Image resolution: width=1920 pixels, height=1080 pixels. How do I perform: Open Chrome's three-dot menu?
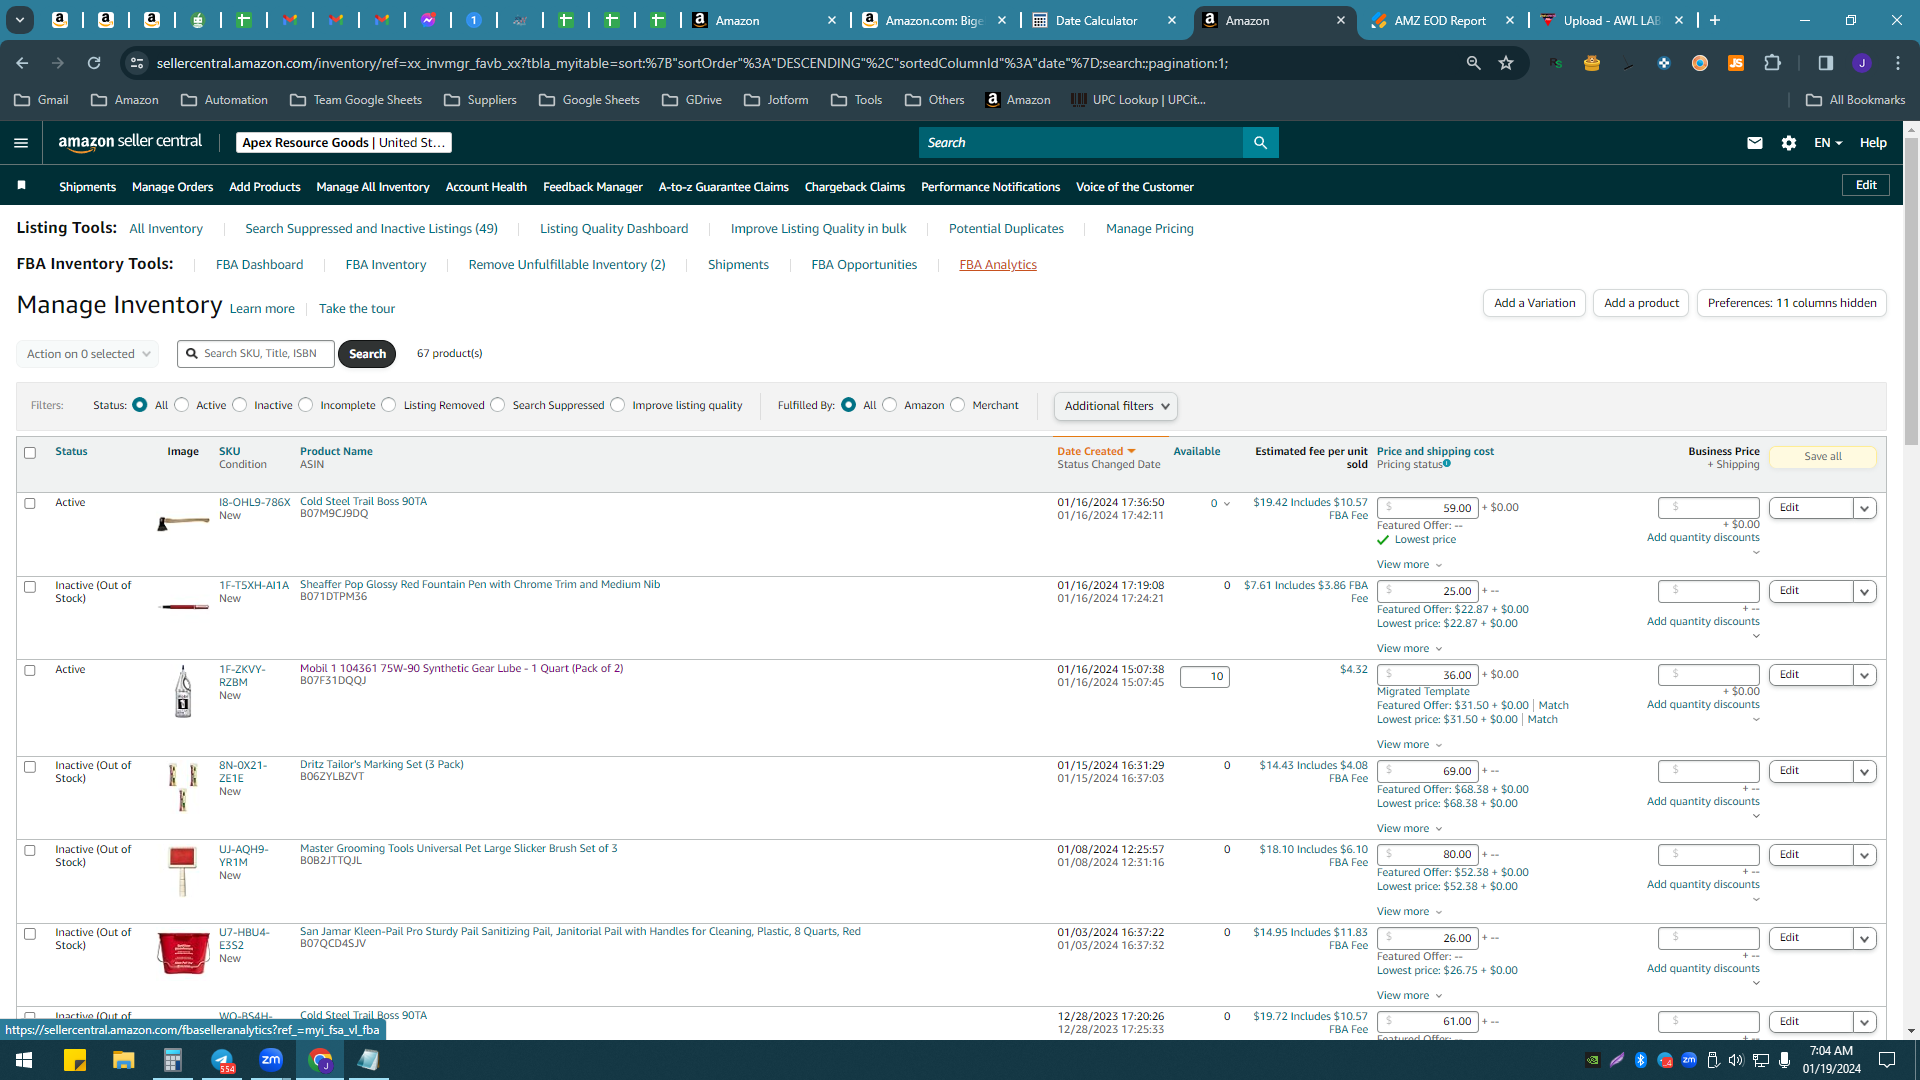click(x=1898, y=63)
